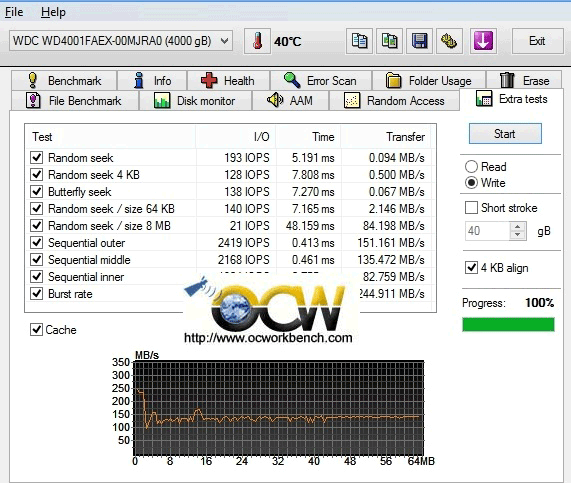Open the Random Access tab
Image resolution: width=571 pixels, height=483 pixels.
tap(394, 101)
